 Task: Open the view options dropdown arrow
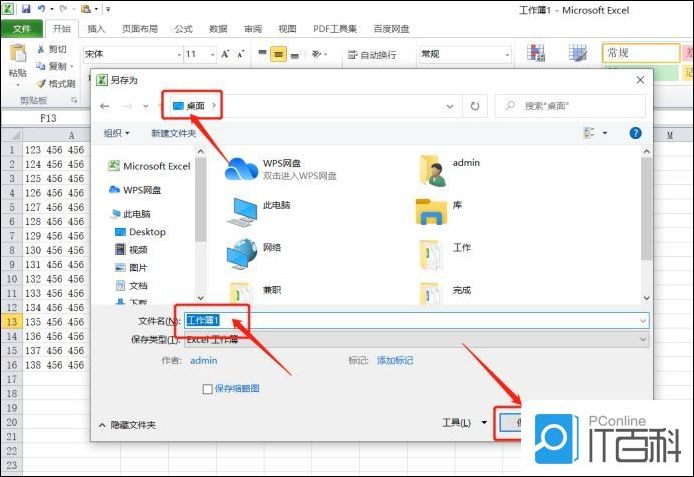click(x=605, y=133)
